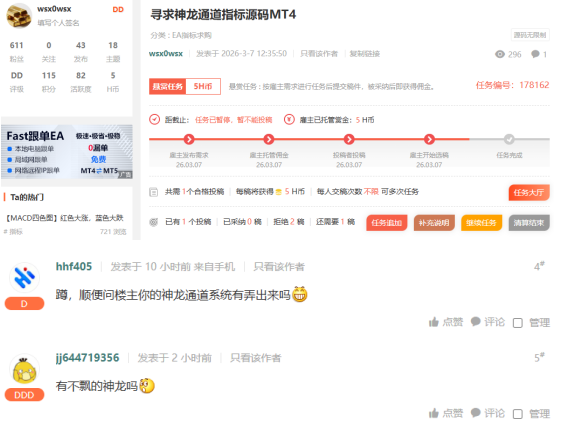Open the EA指标求购 category link
This screenshot has width=567, height=430.
coord(192,35)
